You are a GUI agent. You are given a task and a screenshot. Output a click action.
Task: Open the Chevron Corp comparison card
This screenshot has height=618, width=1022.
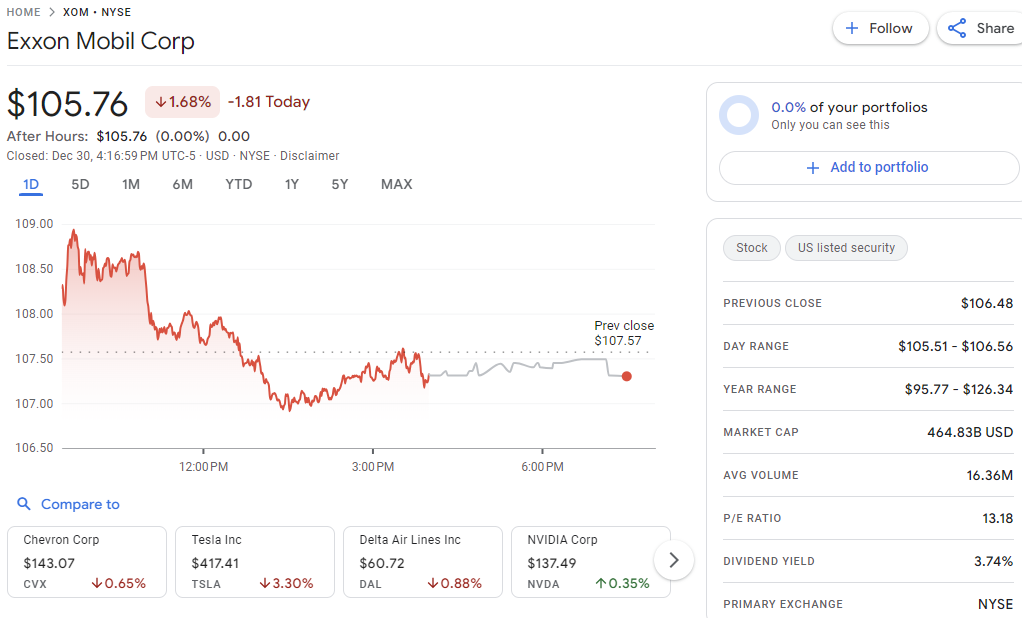87,562
